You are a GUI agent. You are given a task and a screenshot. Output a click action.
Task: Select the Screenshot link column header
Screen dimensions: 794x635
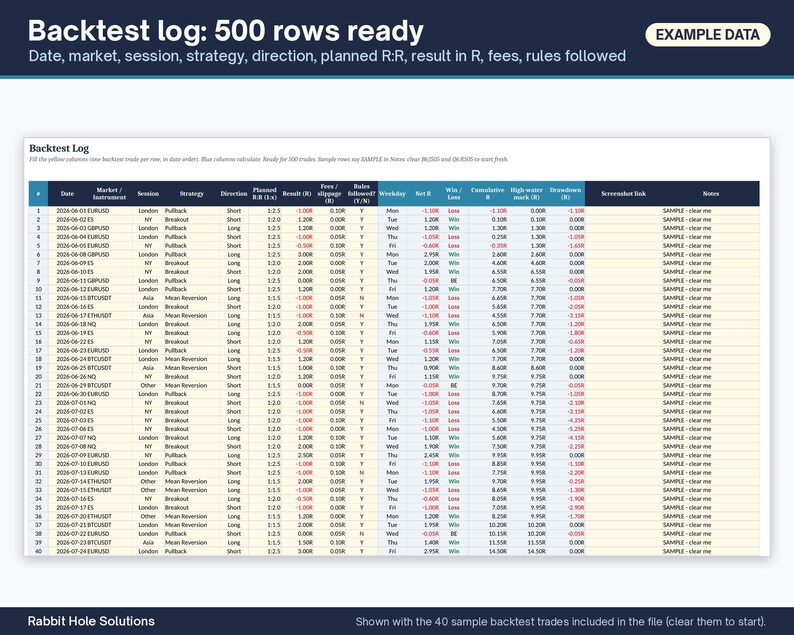click(x=623, y=193)
